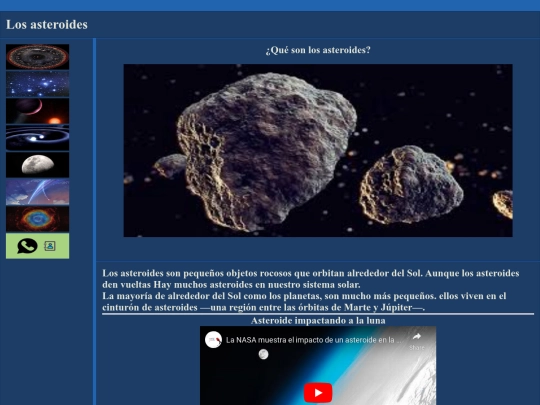
Task: Open the moon thumbnail in sidebar
Action: 38,165
